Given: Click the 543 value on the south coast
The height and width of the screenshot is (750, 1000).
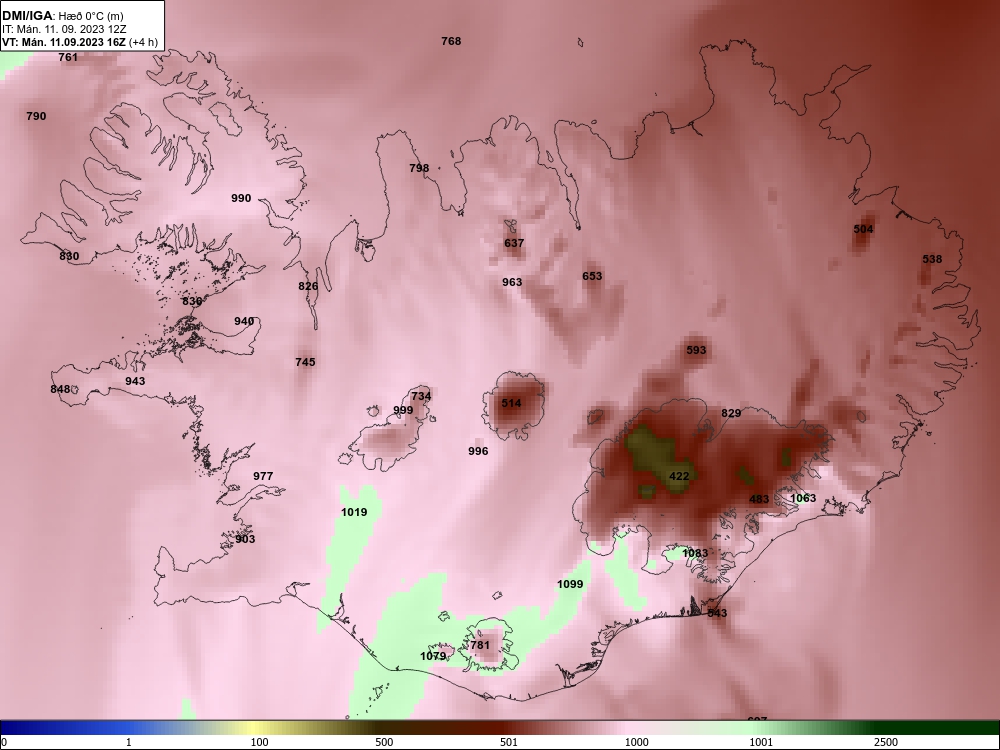Looking at the screenshot, I should pos(717,614).
